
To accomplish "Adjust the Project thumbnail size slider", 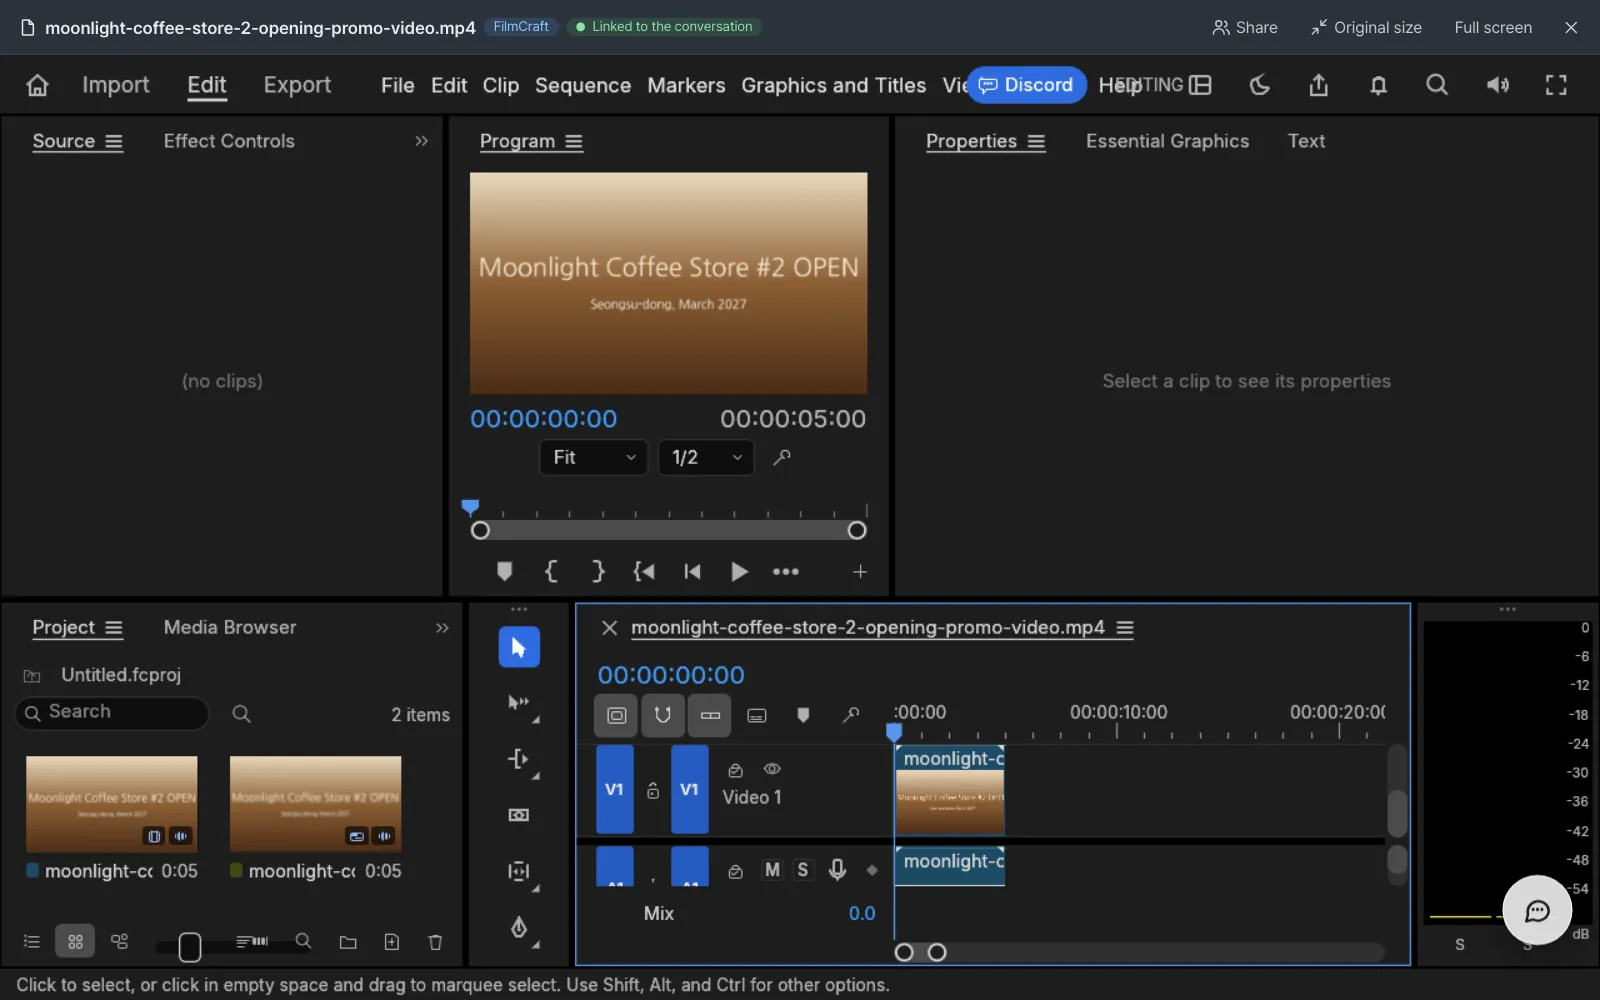I will click(x=190, y=946).
